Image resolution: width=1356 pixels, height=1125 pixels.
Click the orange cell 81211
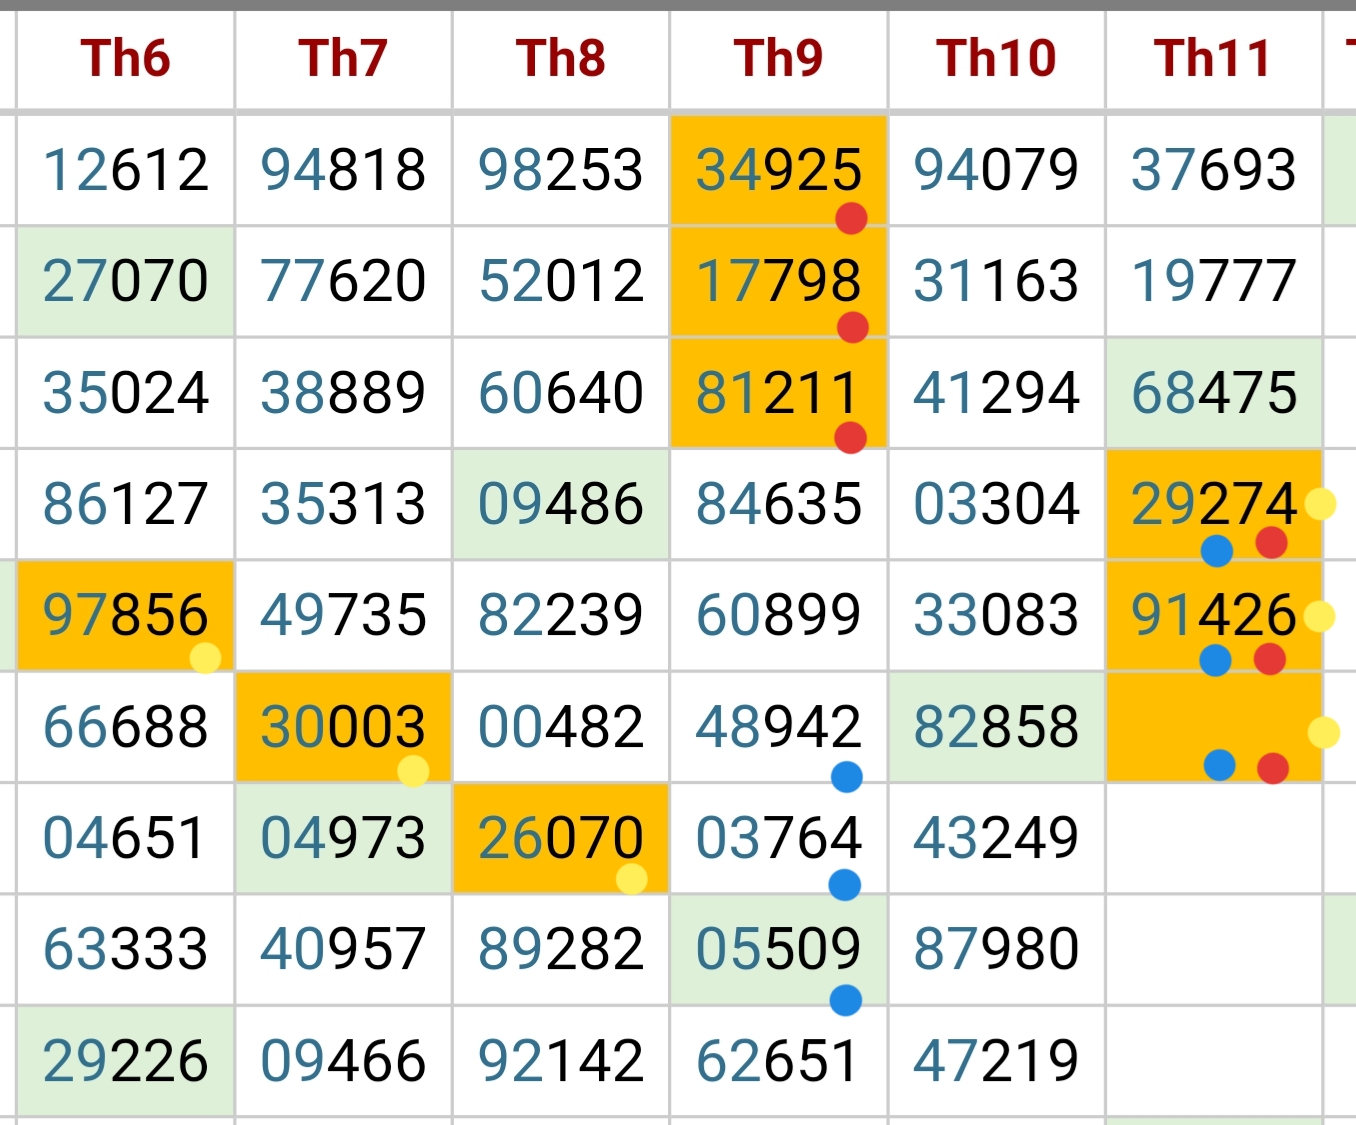(x=778, y=392)
